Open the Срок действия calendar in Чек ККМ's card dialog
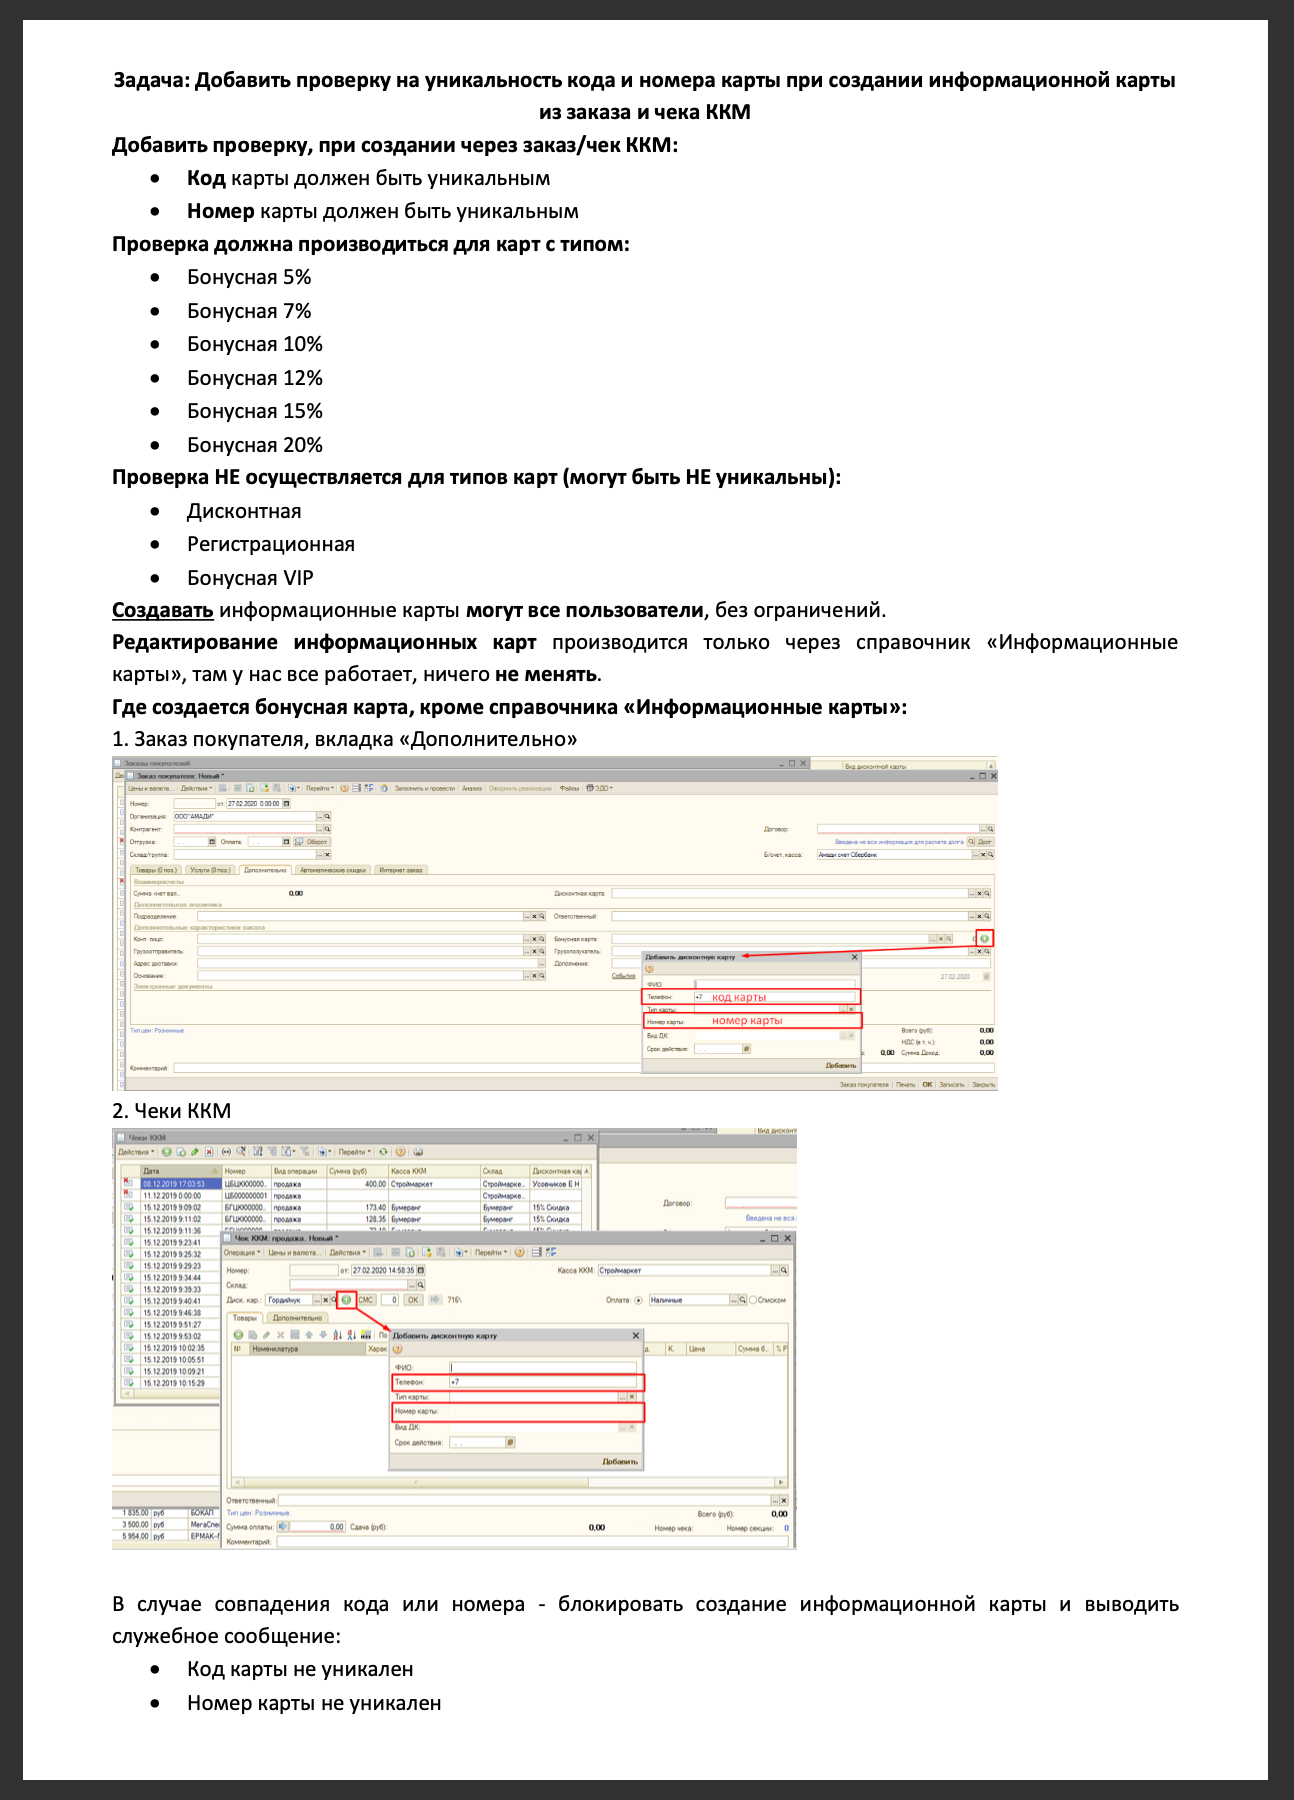The height and width of the screenshot is (1800, 1294). coord(510,1442)
